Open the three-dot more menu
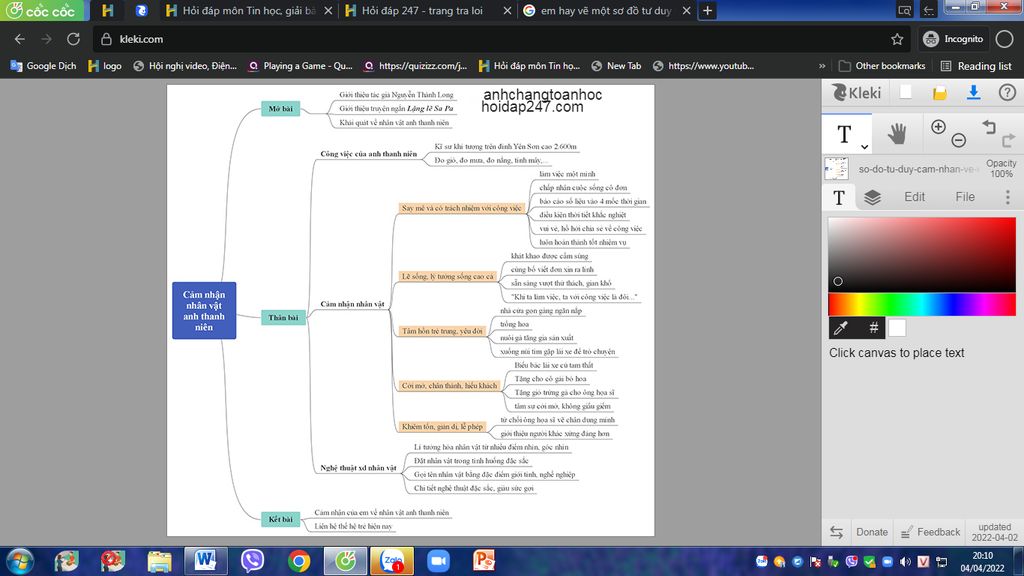The height and width of the screenshot is (576, 1024). (1007, 197)
